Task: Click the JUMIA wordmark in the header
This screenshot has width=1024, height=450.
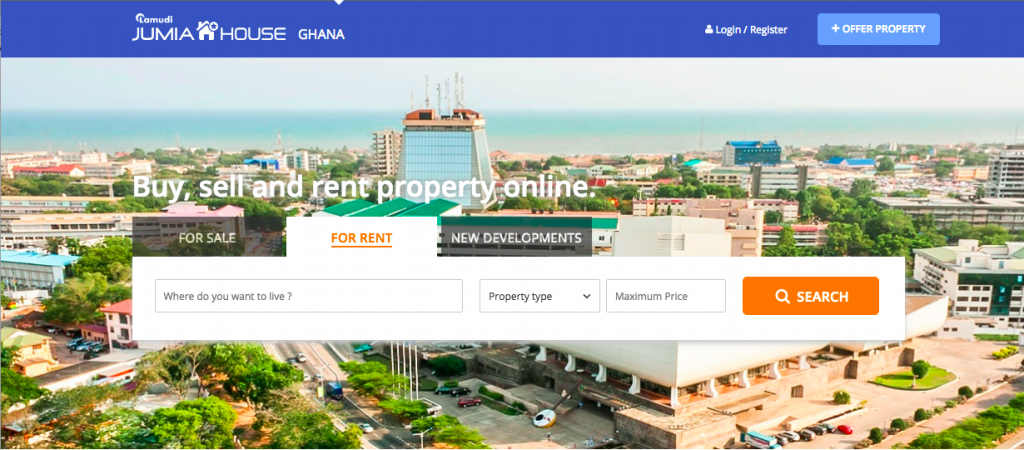Action: pos(163,34)
